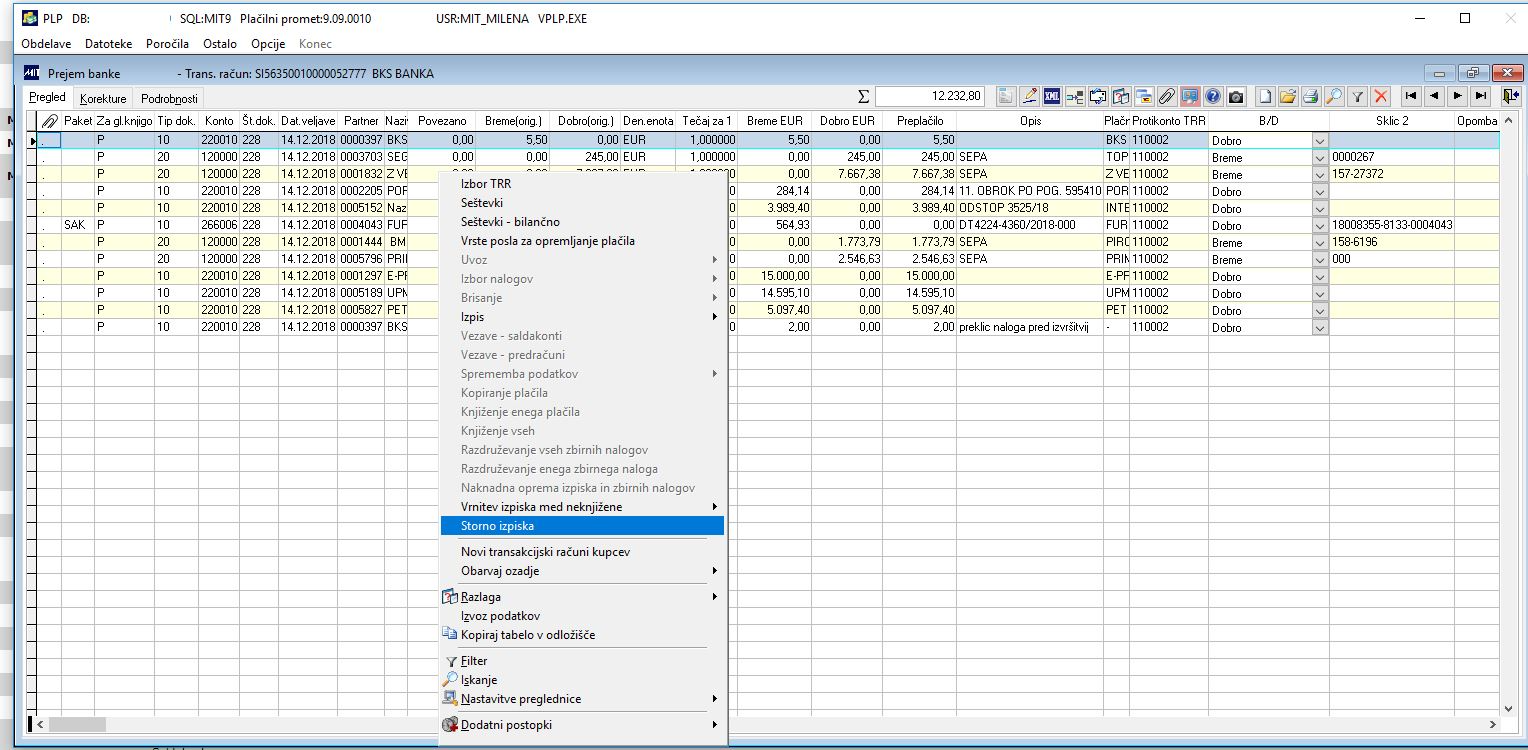Click the paperclip attachments icon
Screen dimensions: 1528x750
coord(1166,96)
